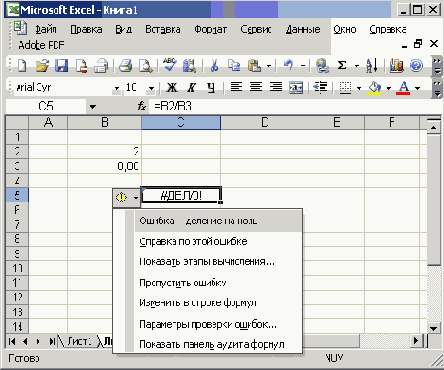Image resolution: width=444 pixels, height=370 pixels.
Task: Open the Adobe PDF menu
Action: [41, 45]
